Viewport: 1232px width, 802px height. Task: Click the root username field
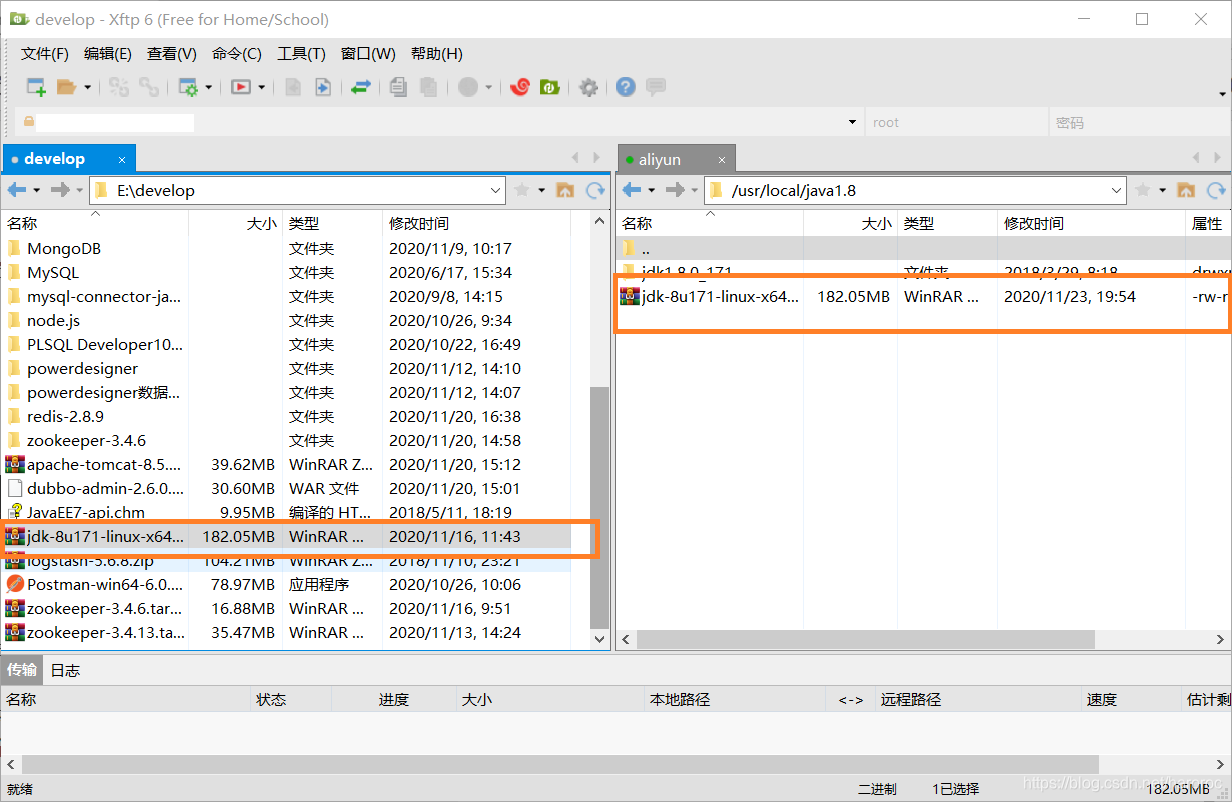pyautogui.click(x=955, y=122)
